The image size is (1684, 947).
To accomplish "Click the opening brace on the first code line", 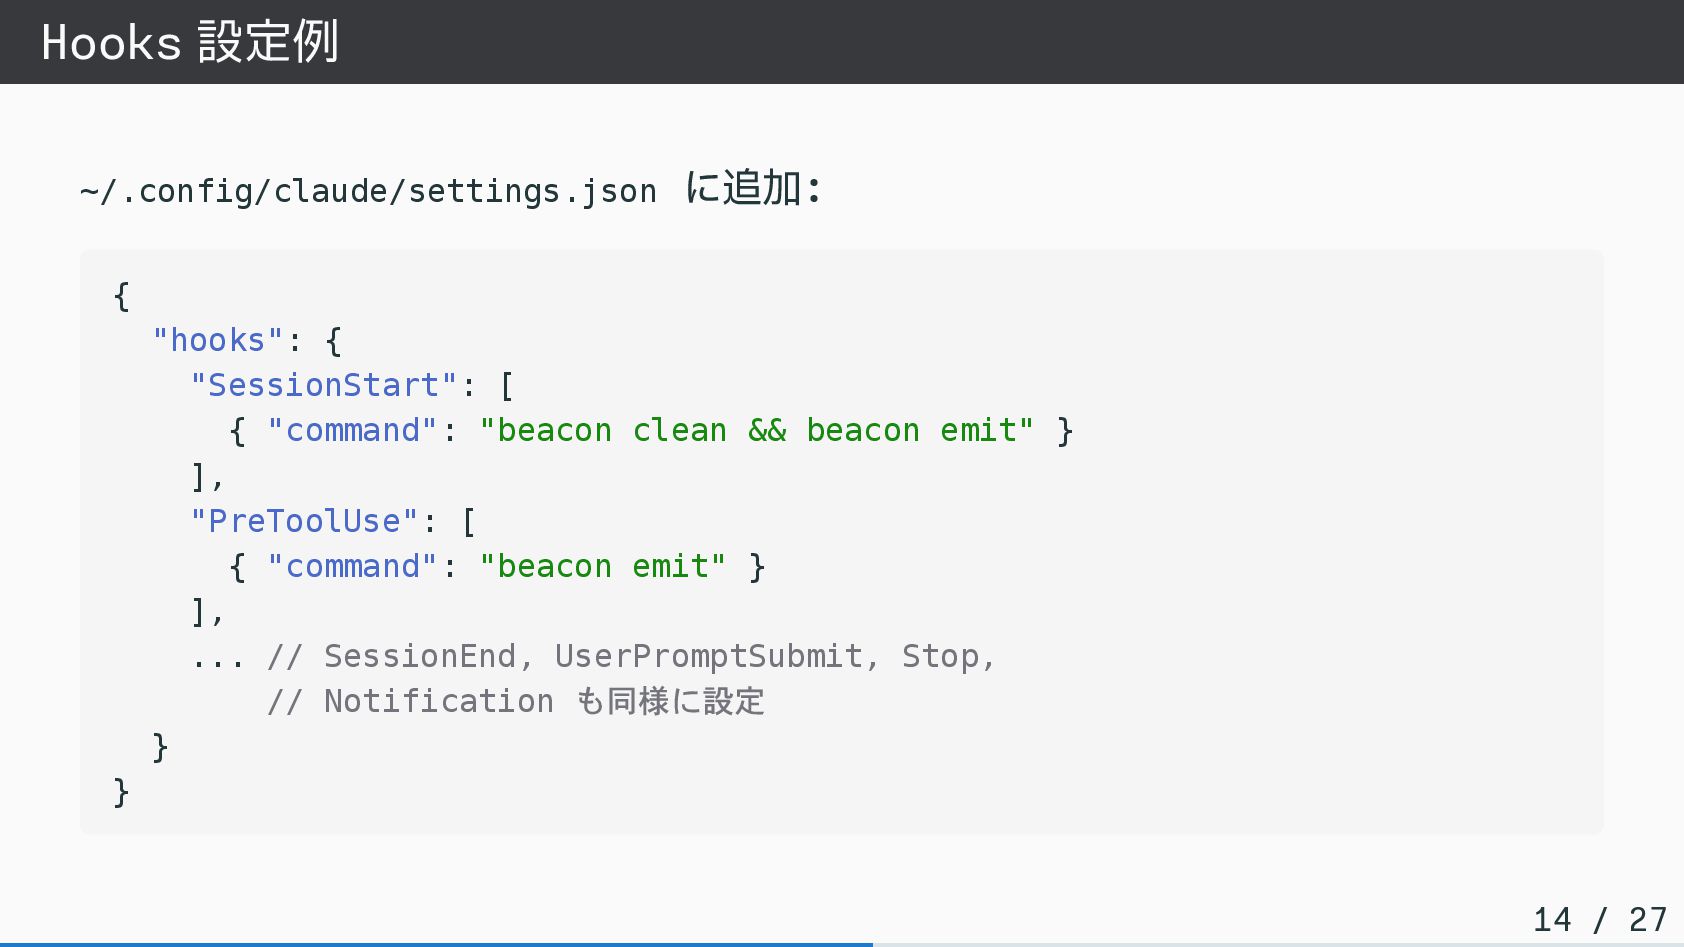I will point(122,295).
